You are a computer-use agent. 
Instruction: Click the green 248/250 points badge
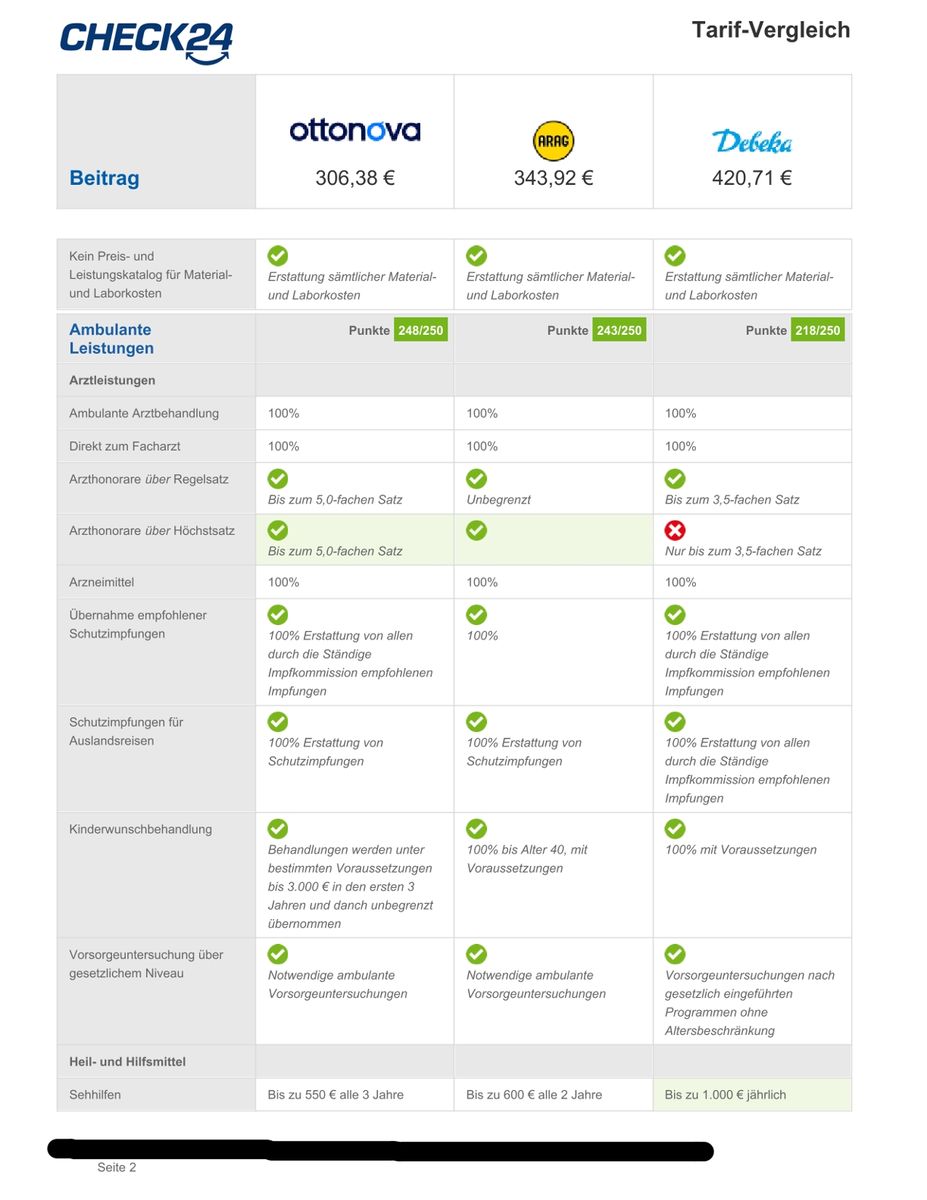coord(420,330)
